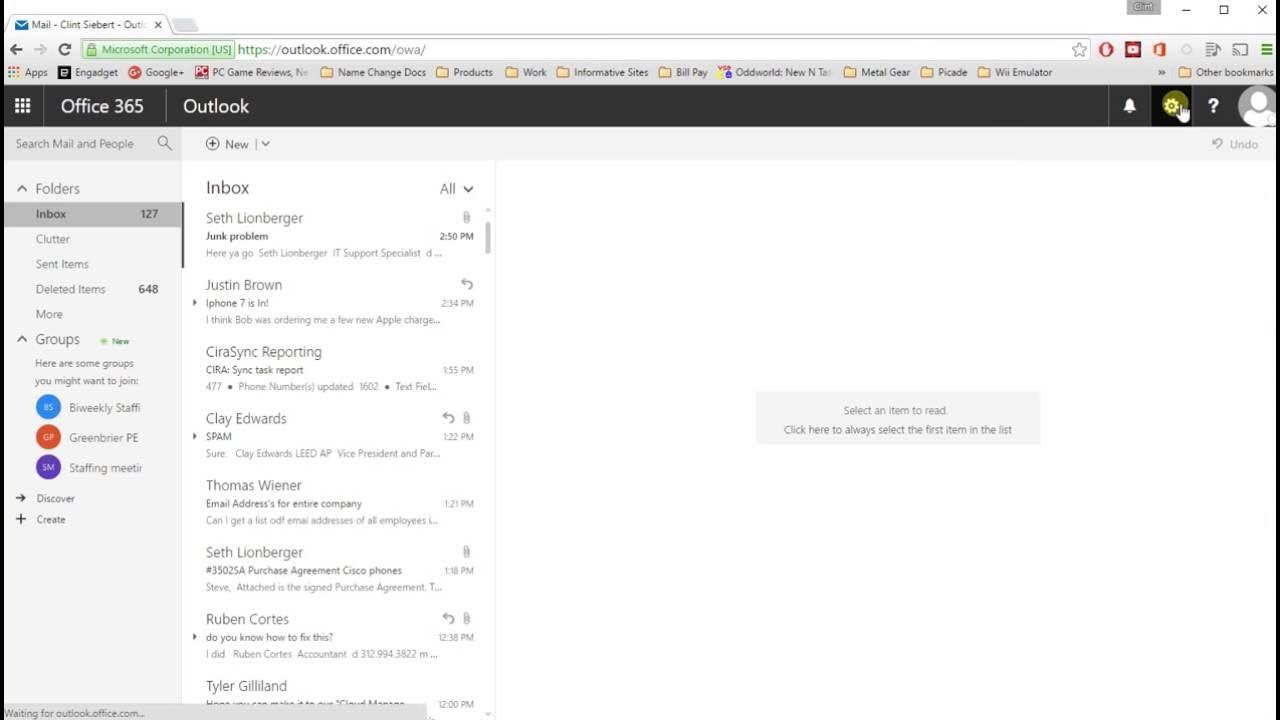Collapse the Groups section

(21, 339)
